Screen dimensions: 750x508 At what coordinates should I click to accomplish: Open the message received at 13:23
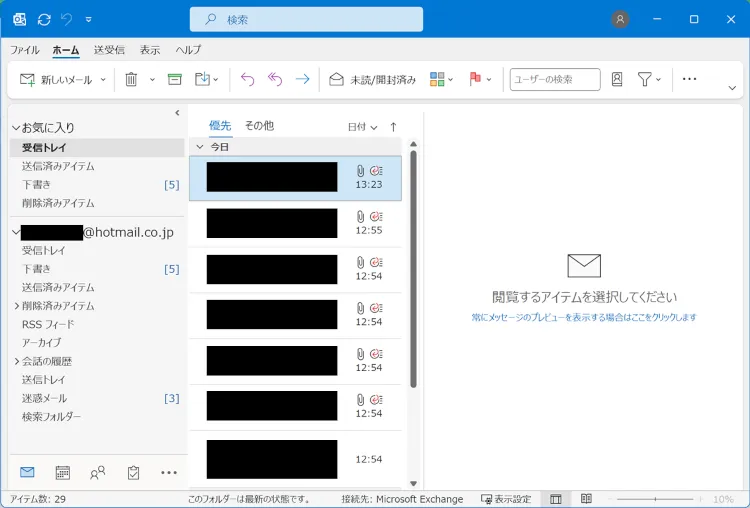click(295, 178)
